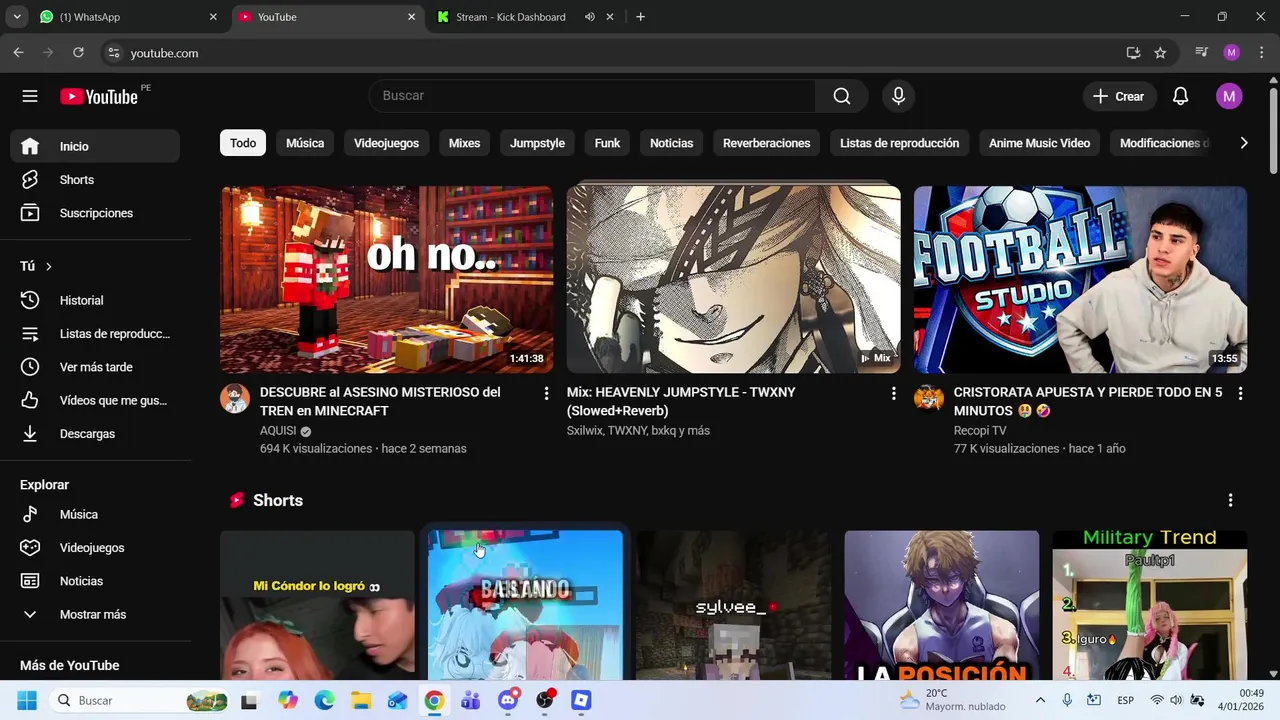Open Chrome media controls icon
This screenshot has width=1280, height=720.
1202,53
